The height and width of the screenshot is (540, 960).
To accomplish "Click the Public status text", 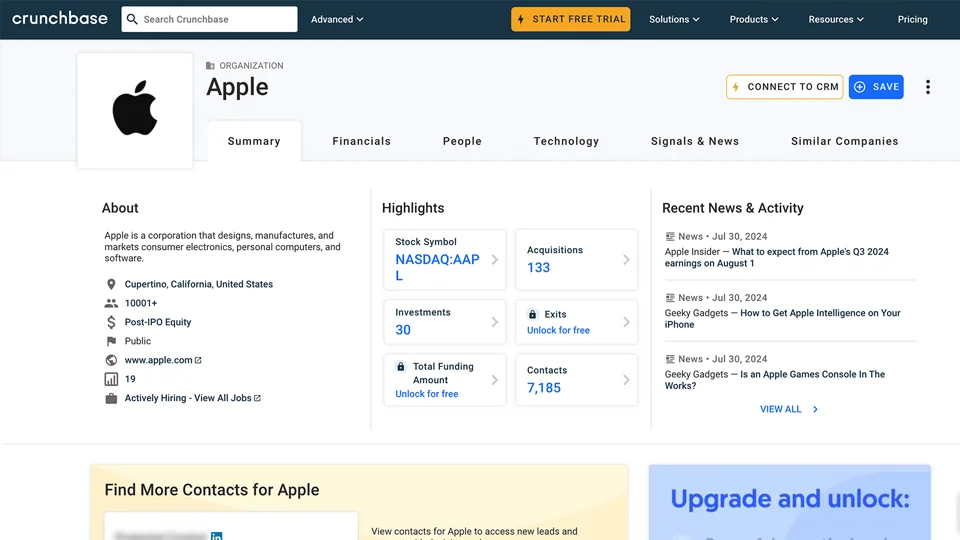I will pyautogui.click(x=138, y=341).
